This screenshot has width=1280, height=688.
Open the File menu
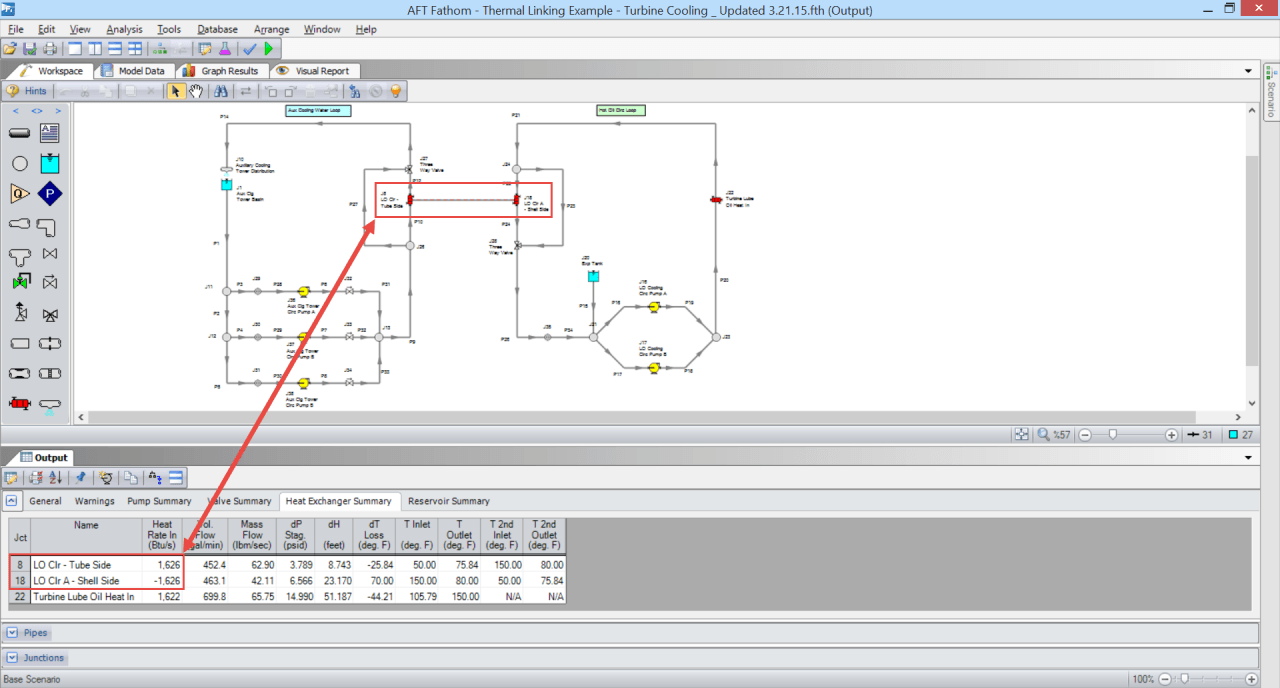click(15, 29)
